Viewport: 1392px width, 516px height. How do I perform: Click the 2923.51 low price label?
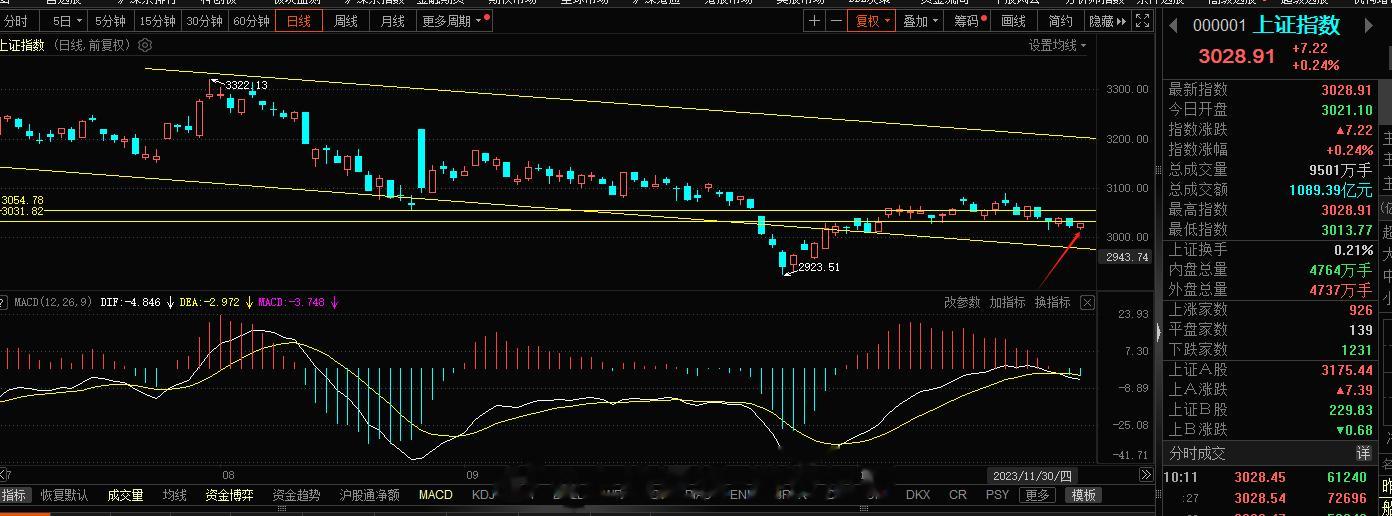point(817,267)
